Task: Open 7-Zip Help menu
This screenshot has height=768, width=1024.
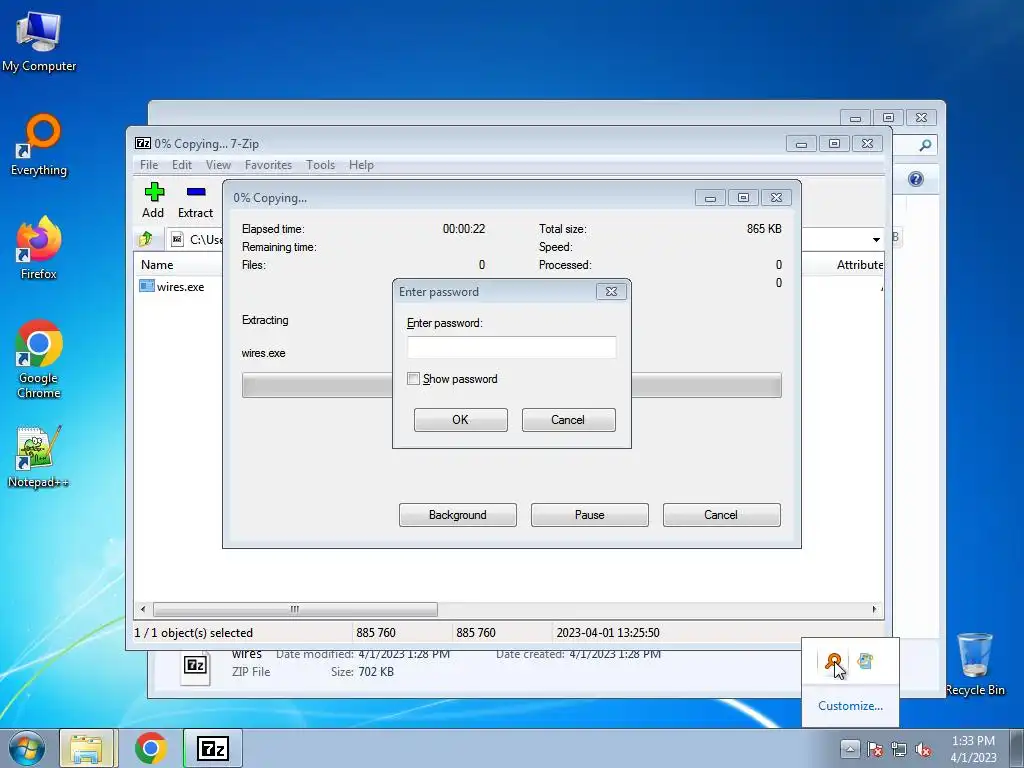Action: (x=361, y=165)
